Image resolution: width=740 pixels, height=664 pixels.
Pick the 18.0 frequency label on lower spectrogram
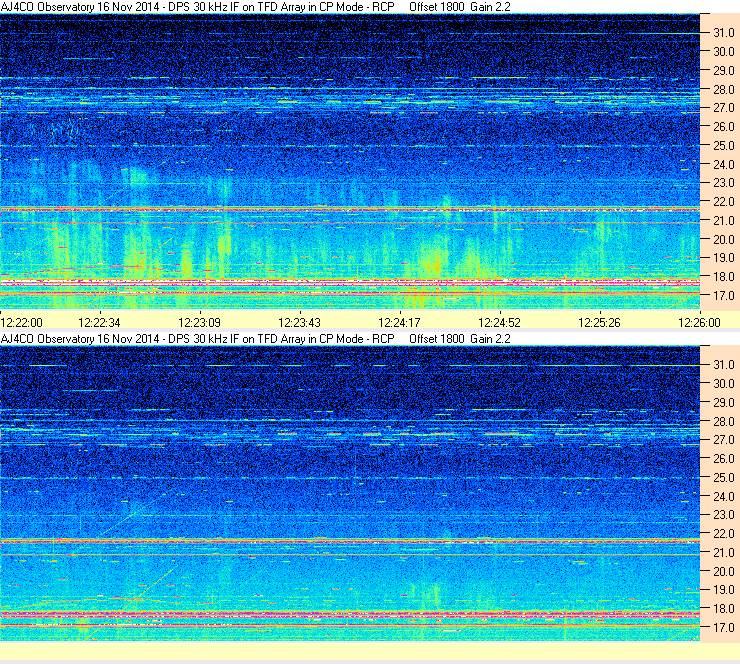point(724,609)
